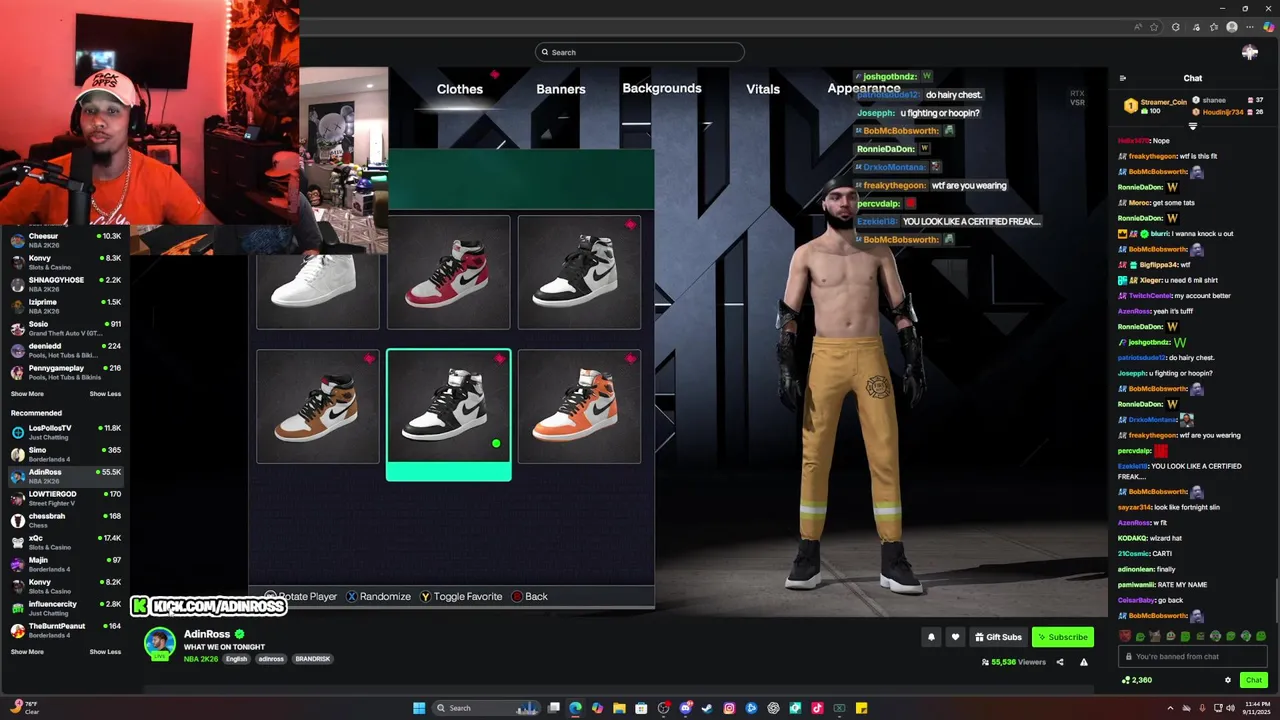Select the all-white sneaker thumbnail

(318, 291)
